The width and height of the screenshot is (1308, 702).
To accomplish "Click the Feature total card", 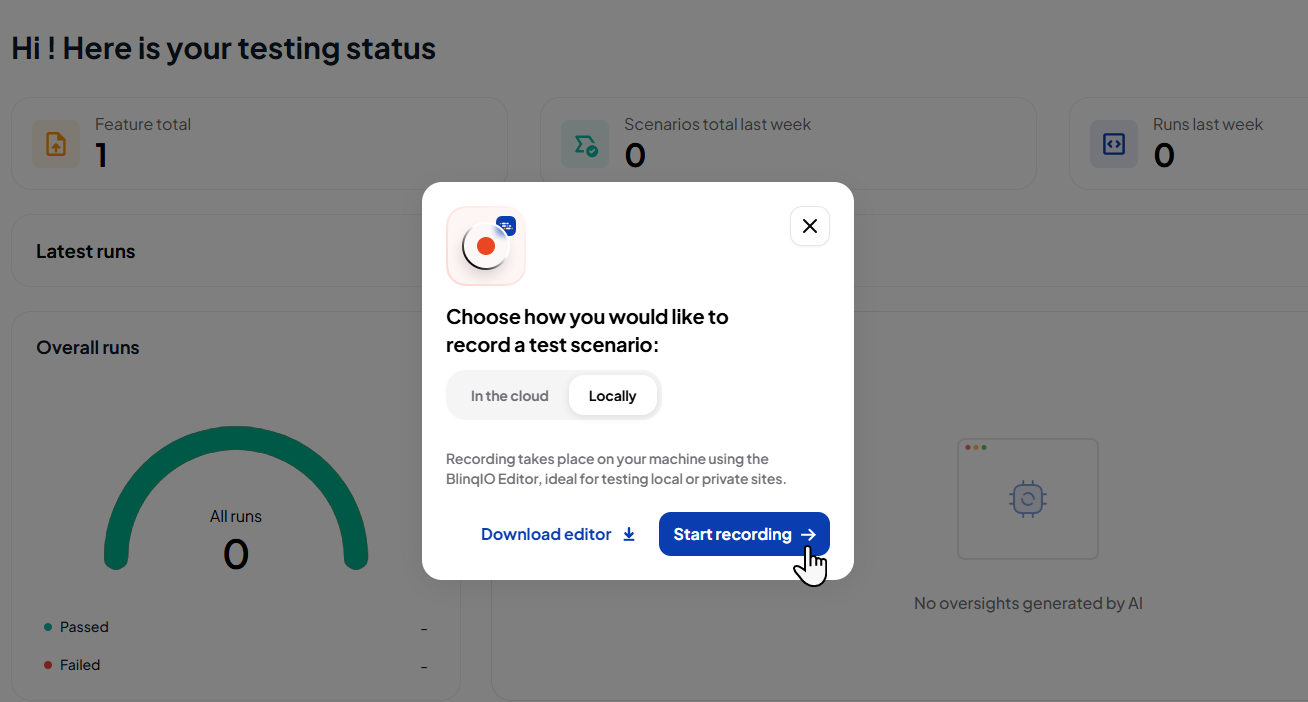I will (259, 143).
